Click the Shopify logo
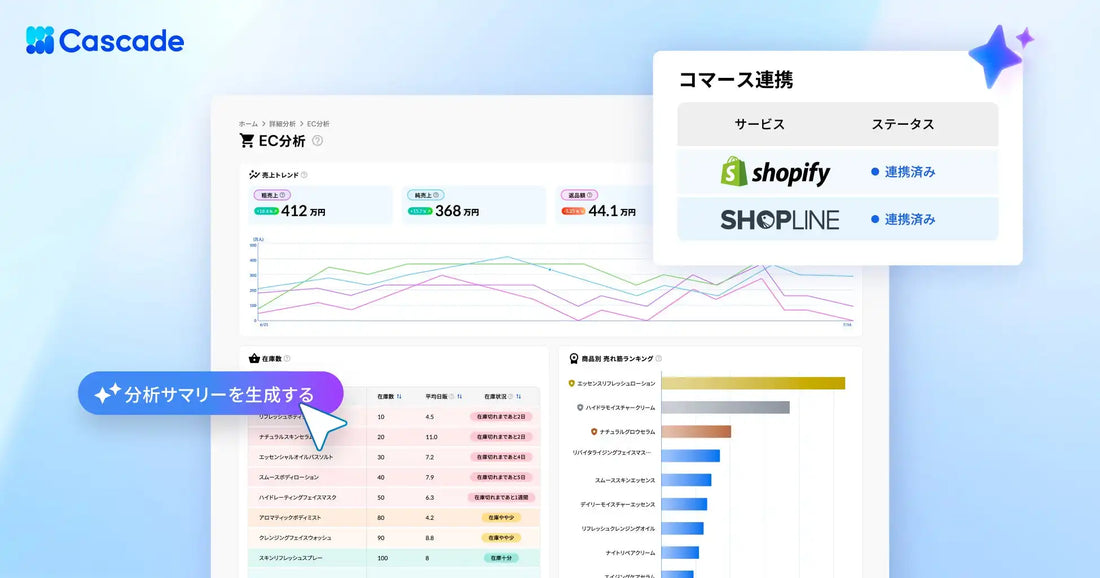1100x578 pixels. [x=775, y=172]
